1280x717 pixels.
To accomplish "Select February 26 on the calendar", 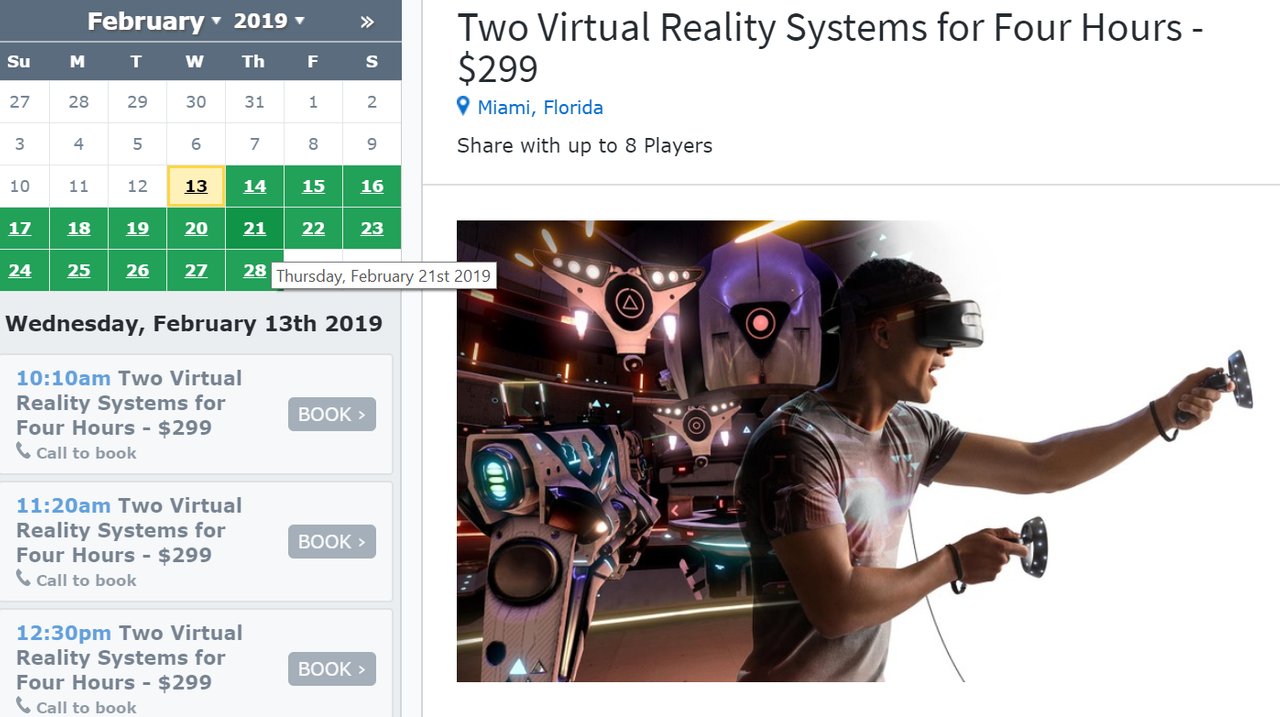I will pos(137,270).
